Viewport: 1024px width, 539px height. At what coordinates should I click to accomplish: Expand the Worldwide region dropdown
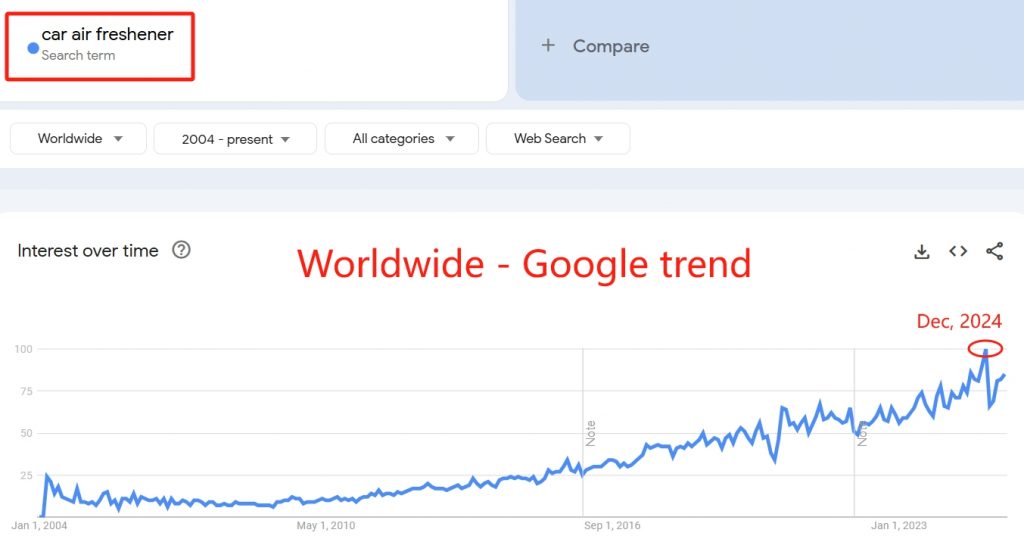point(78,139)
